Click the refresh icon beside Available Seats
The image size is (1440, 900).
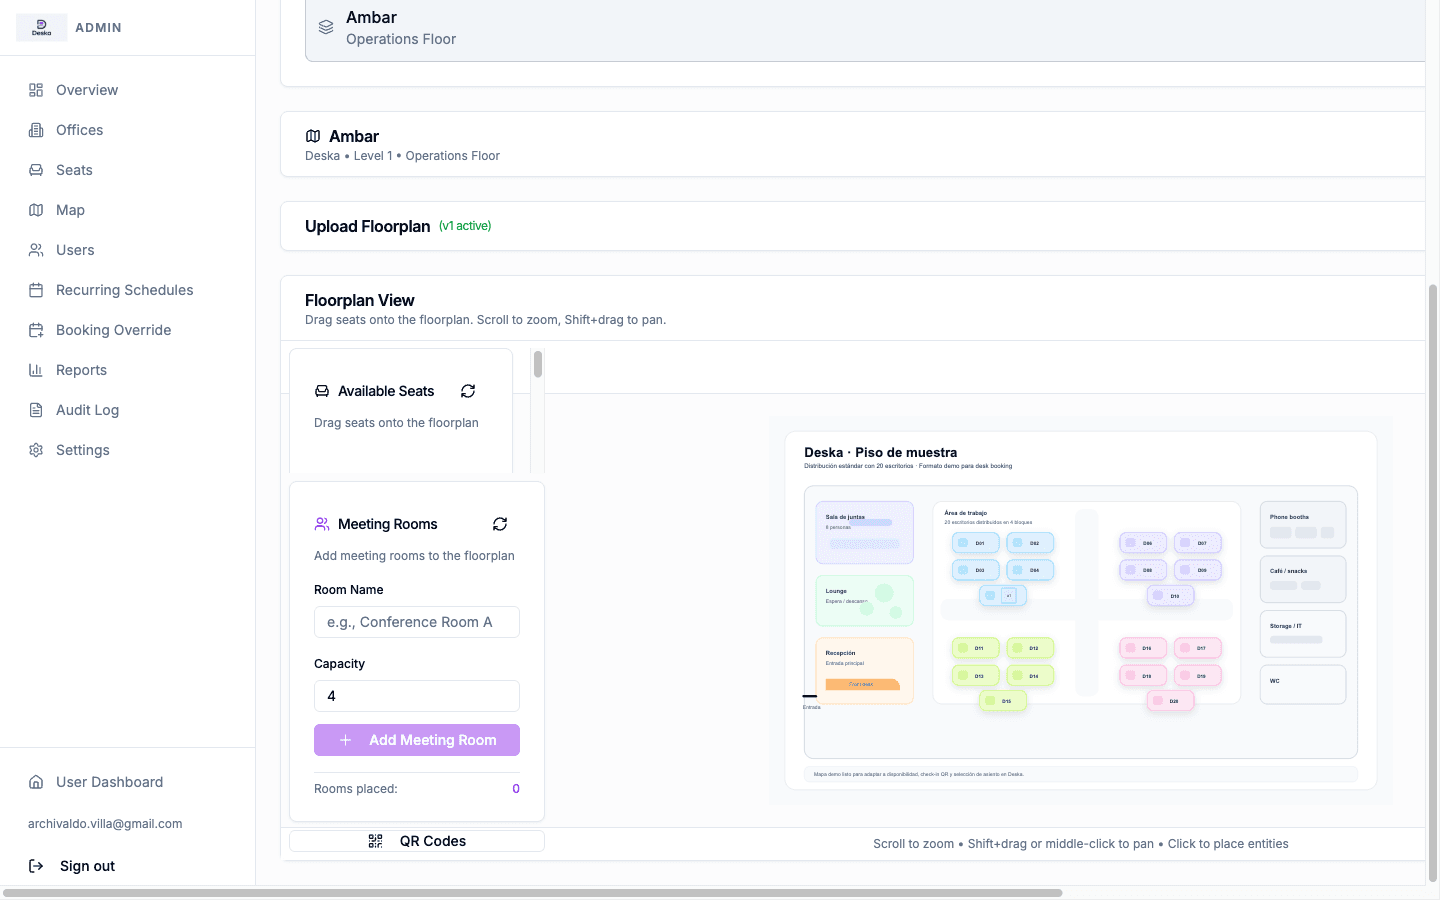467,391
